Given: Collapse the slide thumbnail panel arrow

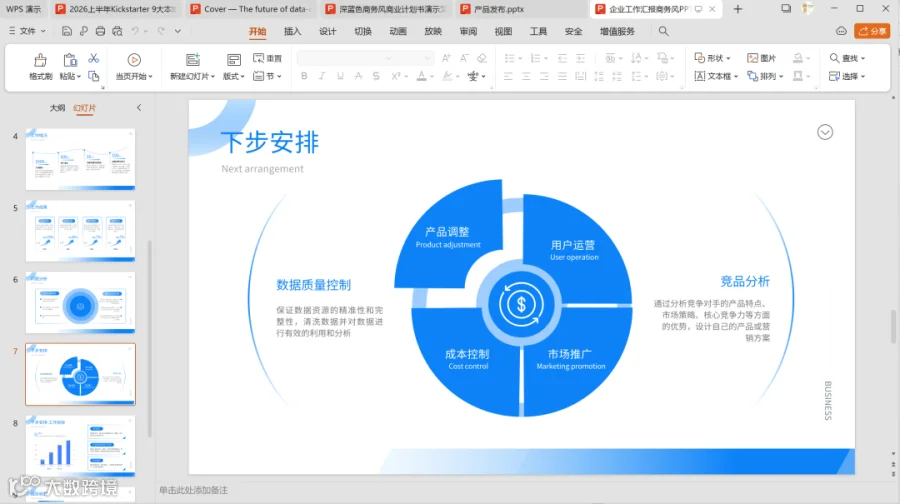Looking at the screenshot, I should pos(139,107).
